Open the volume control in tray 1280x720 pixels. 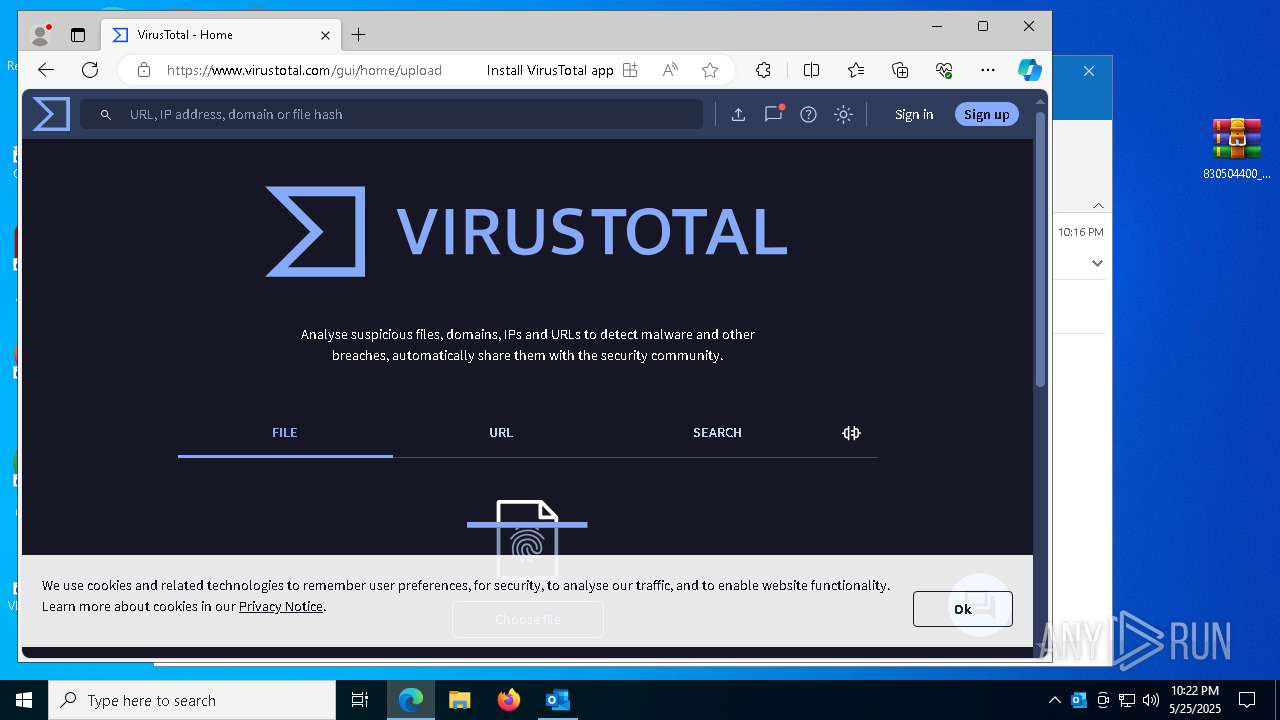pyautogui.click(x=1151, y=700)
